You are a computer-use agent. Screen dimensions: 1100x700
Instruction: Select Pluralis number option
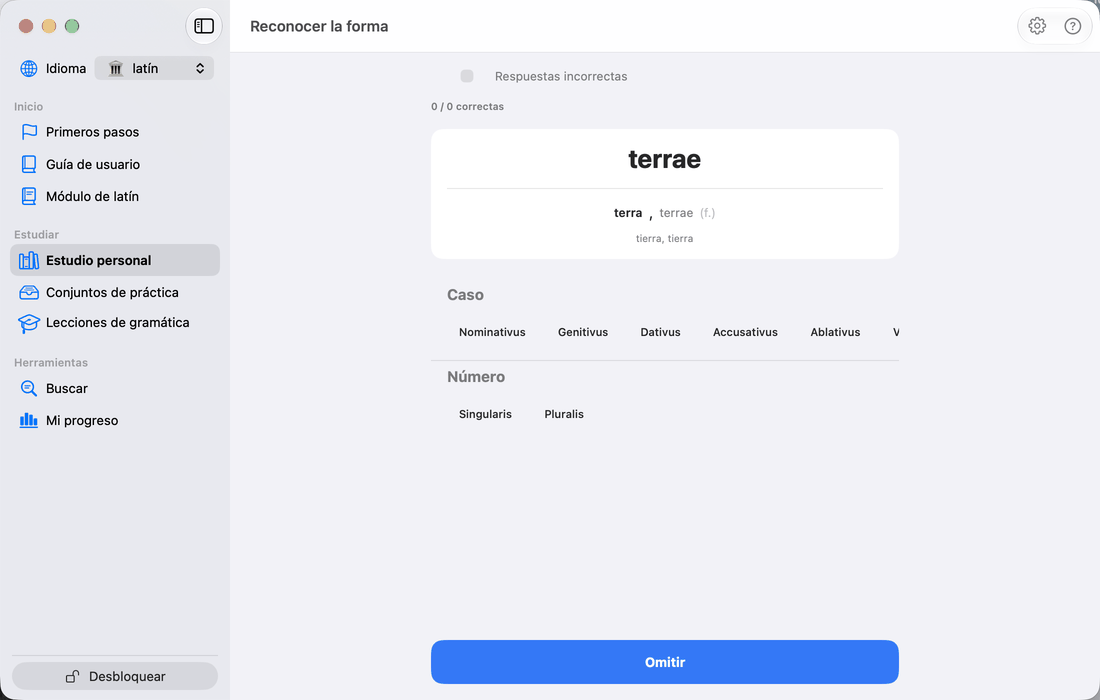564,414
